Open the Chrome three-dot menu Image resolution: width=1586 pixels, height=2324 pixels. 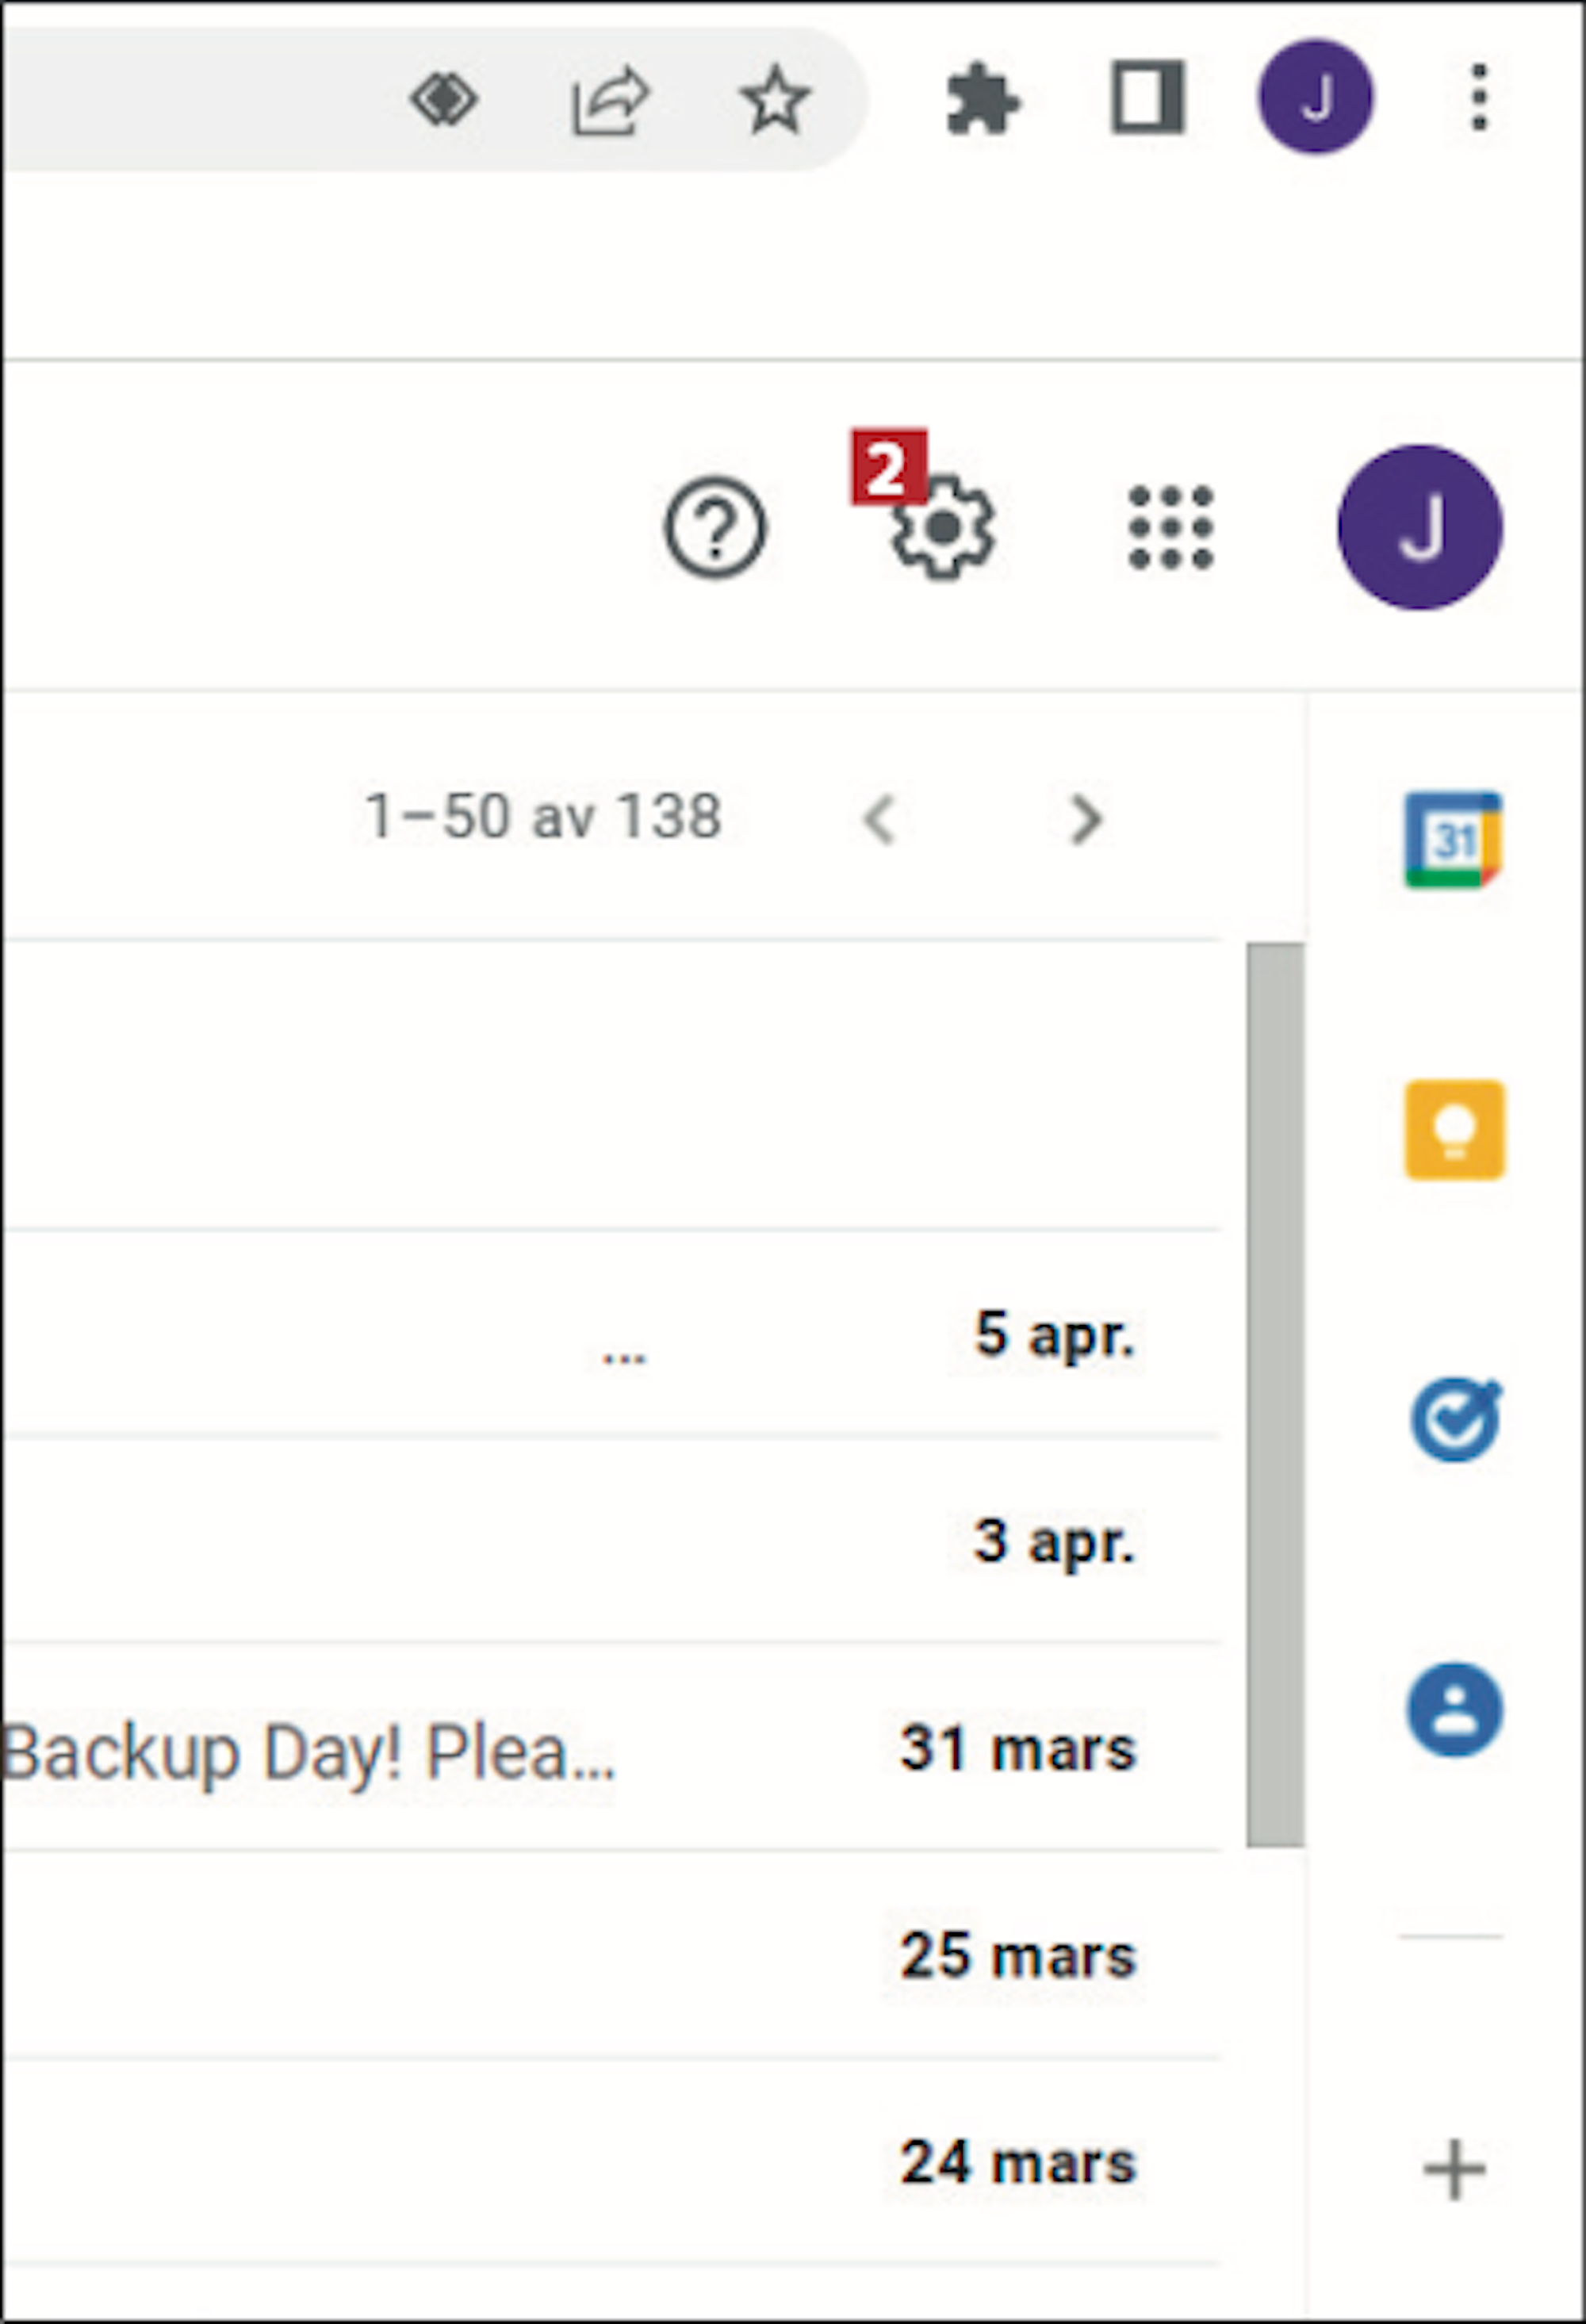click(x=1480, y=97)
